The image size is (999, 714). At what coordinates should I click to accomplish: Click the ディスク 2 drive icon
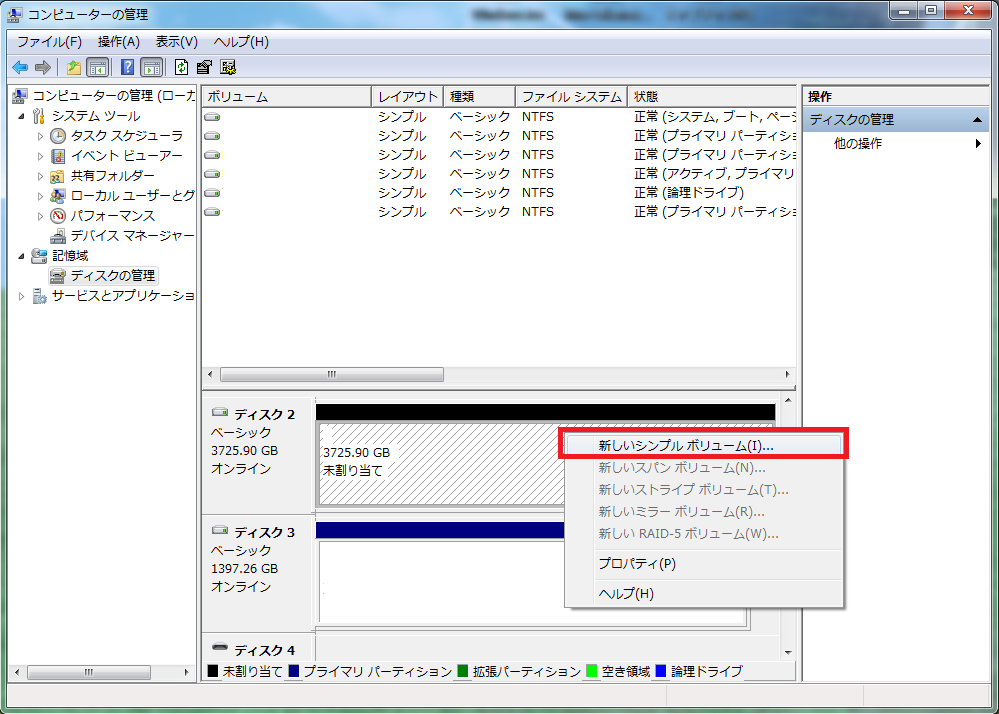220,412
